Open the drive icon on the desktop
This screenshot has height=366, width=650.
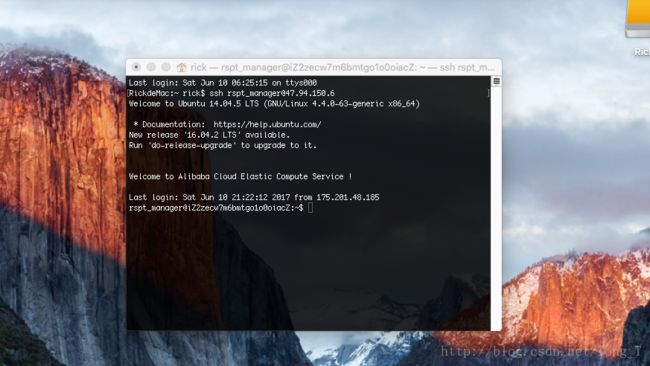pos(638,19)
